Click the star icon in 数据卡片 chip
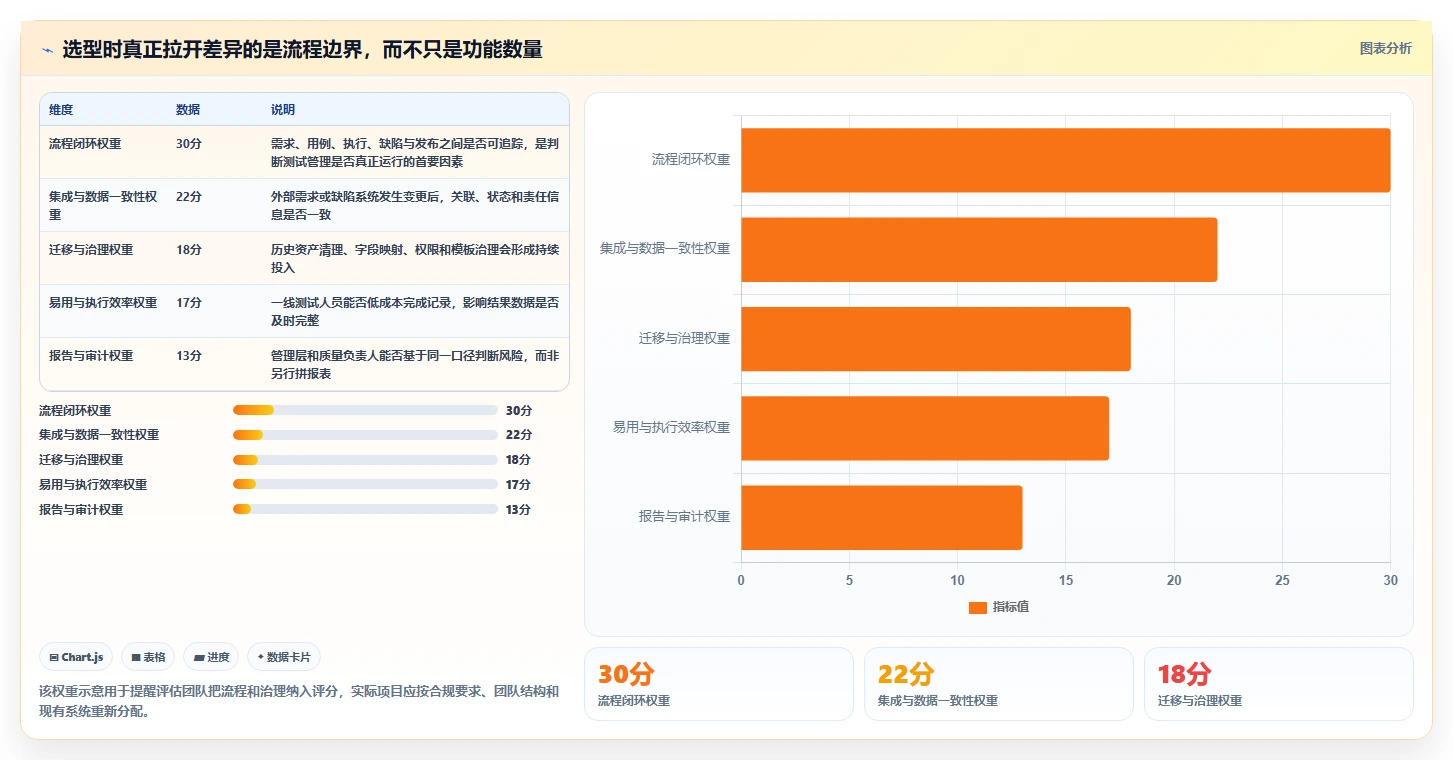The width and height of the screenshot is (1453, 760). tap(261, 657)
